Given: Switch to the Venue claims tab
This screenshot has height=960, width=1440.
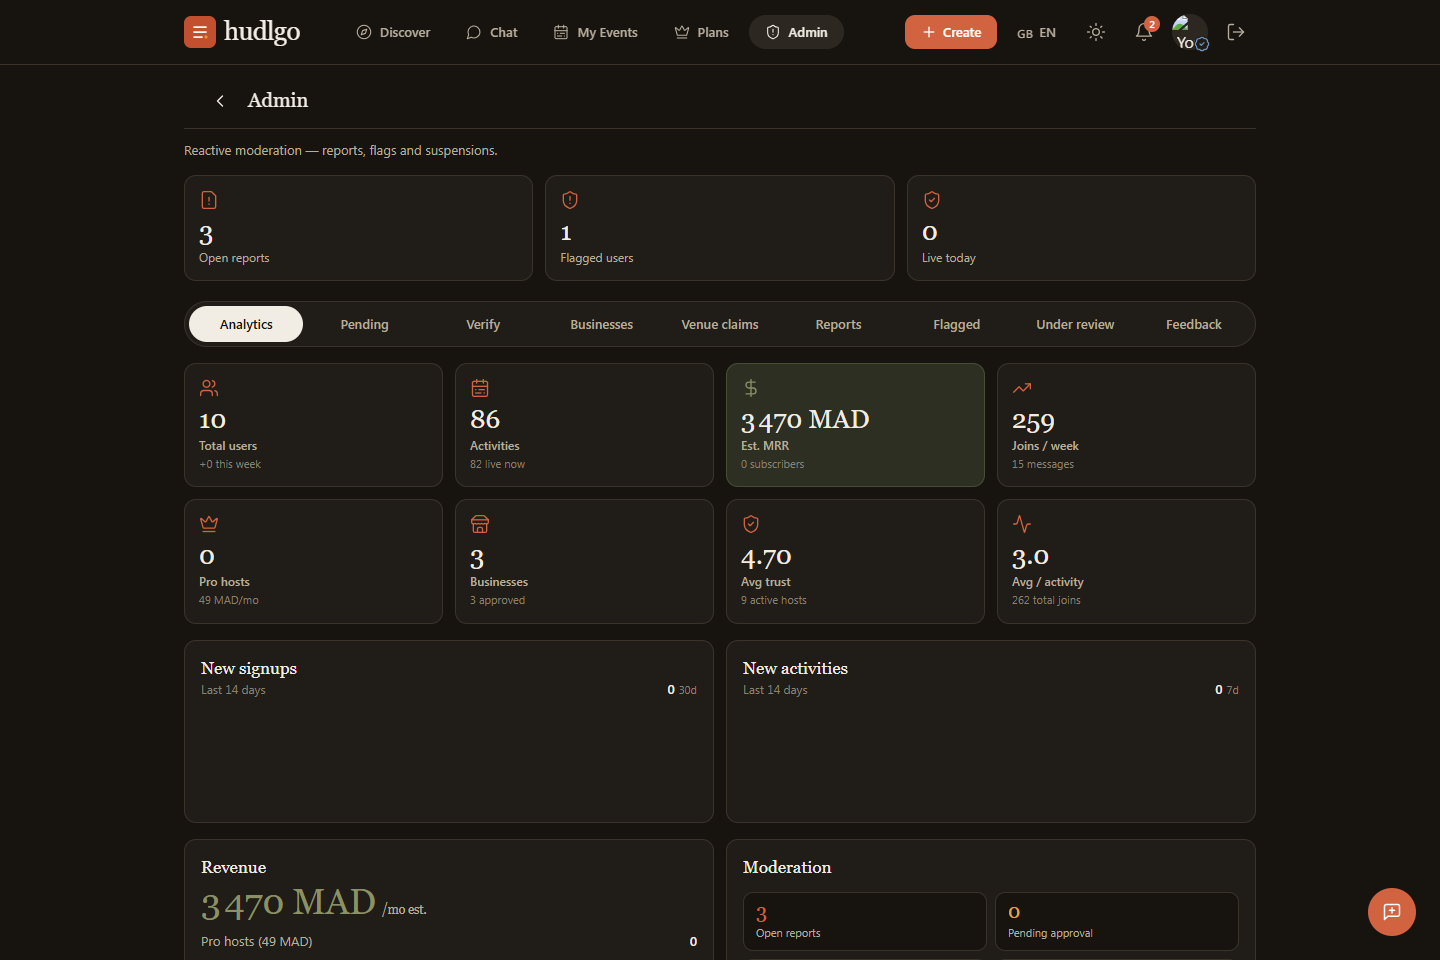Looking at the screenshot, I should pyautogui.click(x=720, y=324).
